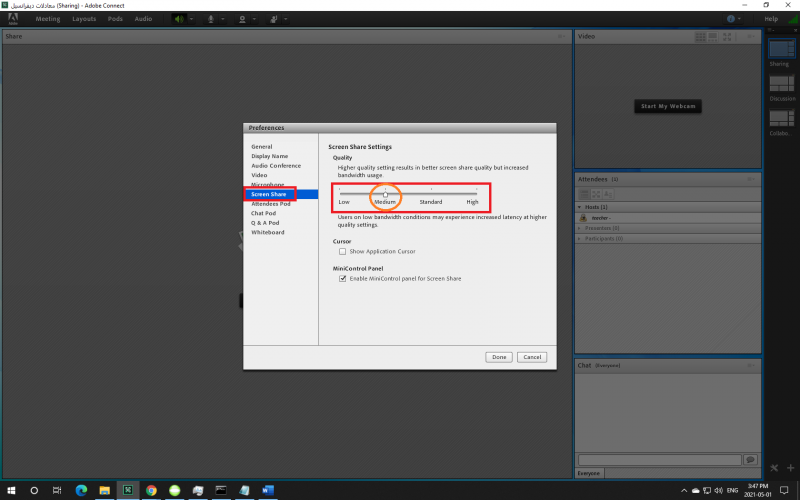Open the Meeting menu
800x500 pixels.
point(48,19)
